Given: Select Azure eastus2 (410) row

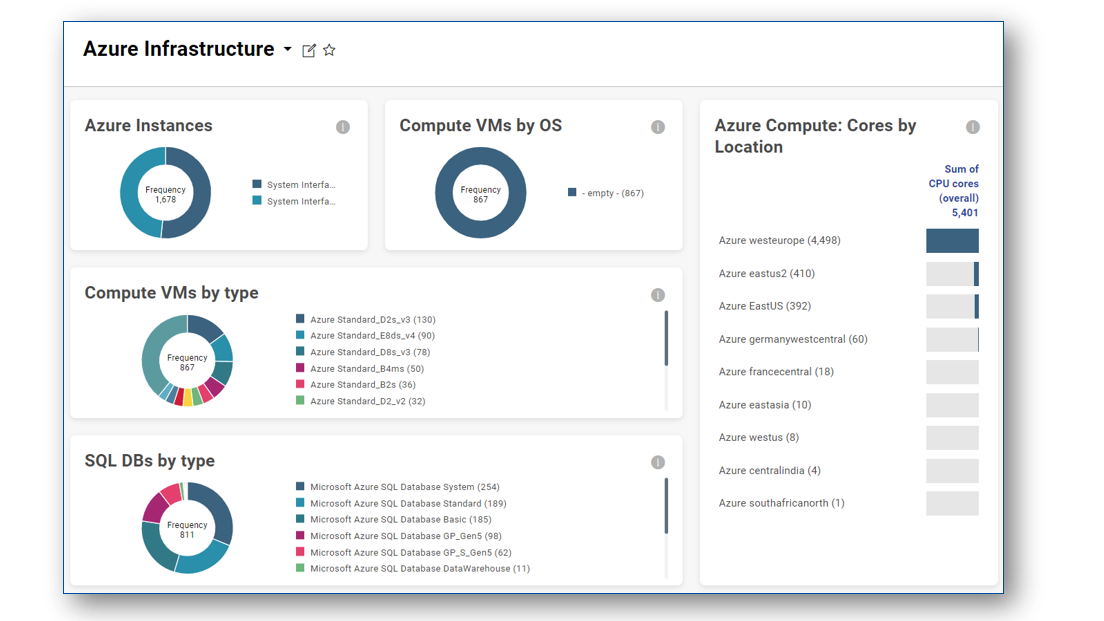Looking at the screenshot, I should pyautogui.click(x=848, y=273).
